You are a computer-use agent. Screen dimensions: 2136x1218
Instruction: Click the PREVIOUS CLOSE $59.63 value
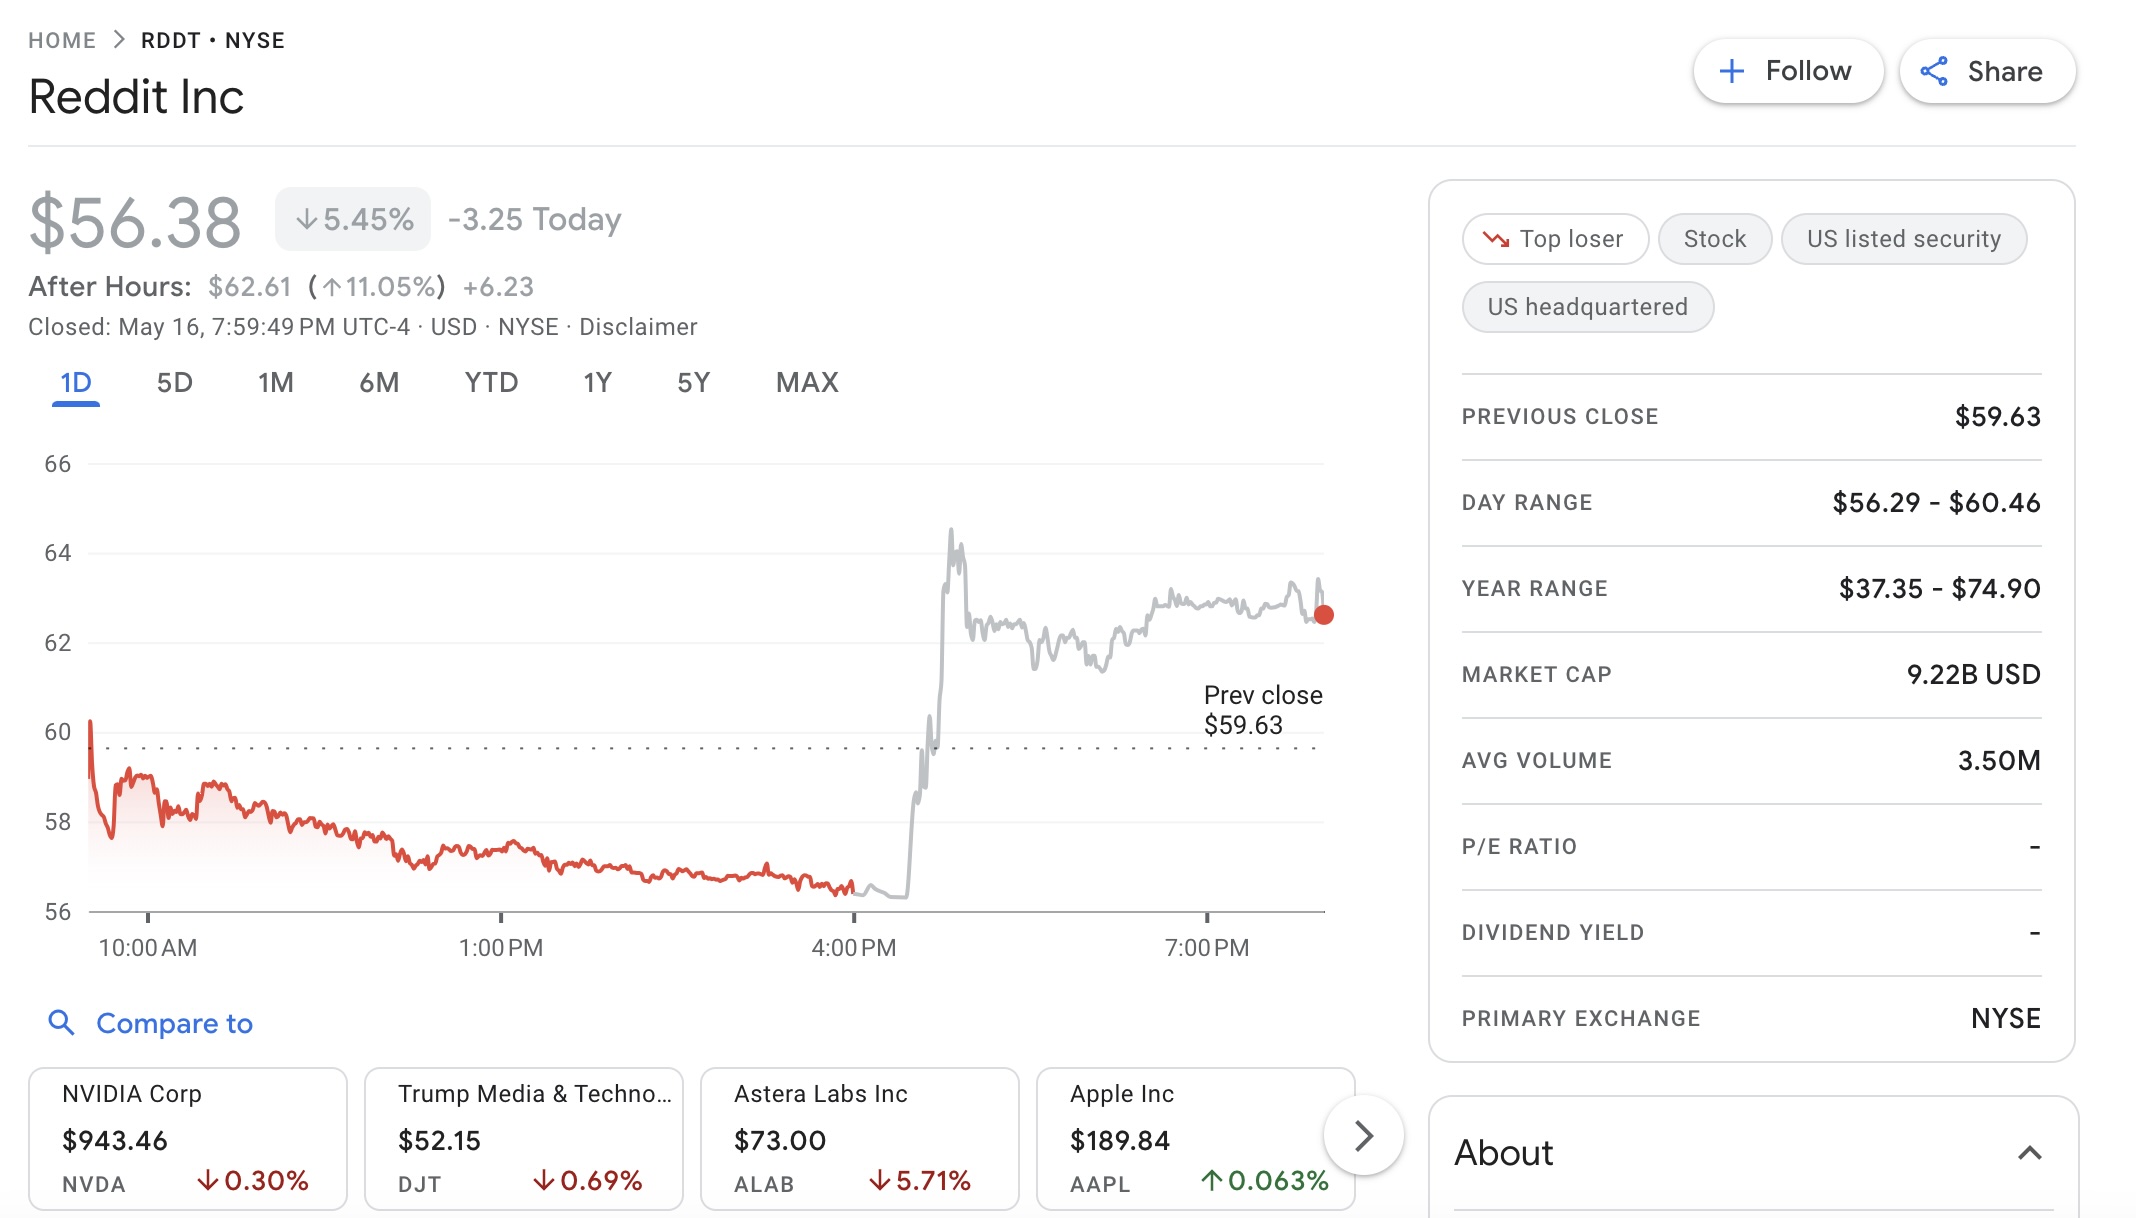[1997, 417]
